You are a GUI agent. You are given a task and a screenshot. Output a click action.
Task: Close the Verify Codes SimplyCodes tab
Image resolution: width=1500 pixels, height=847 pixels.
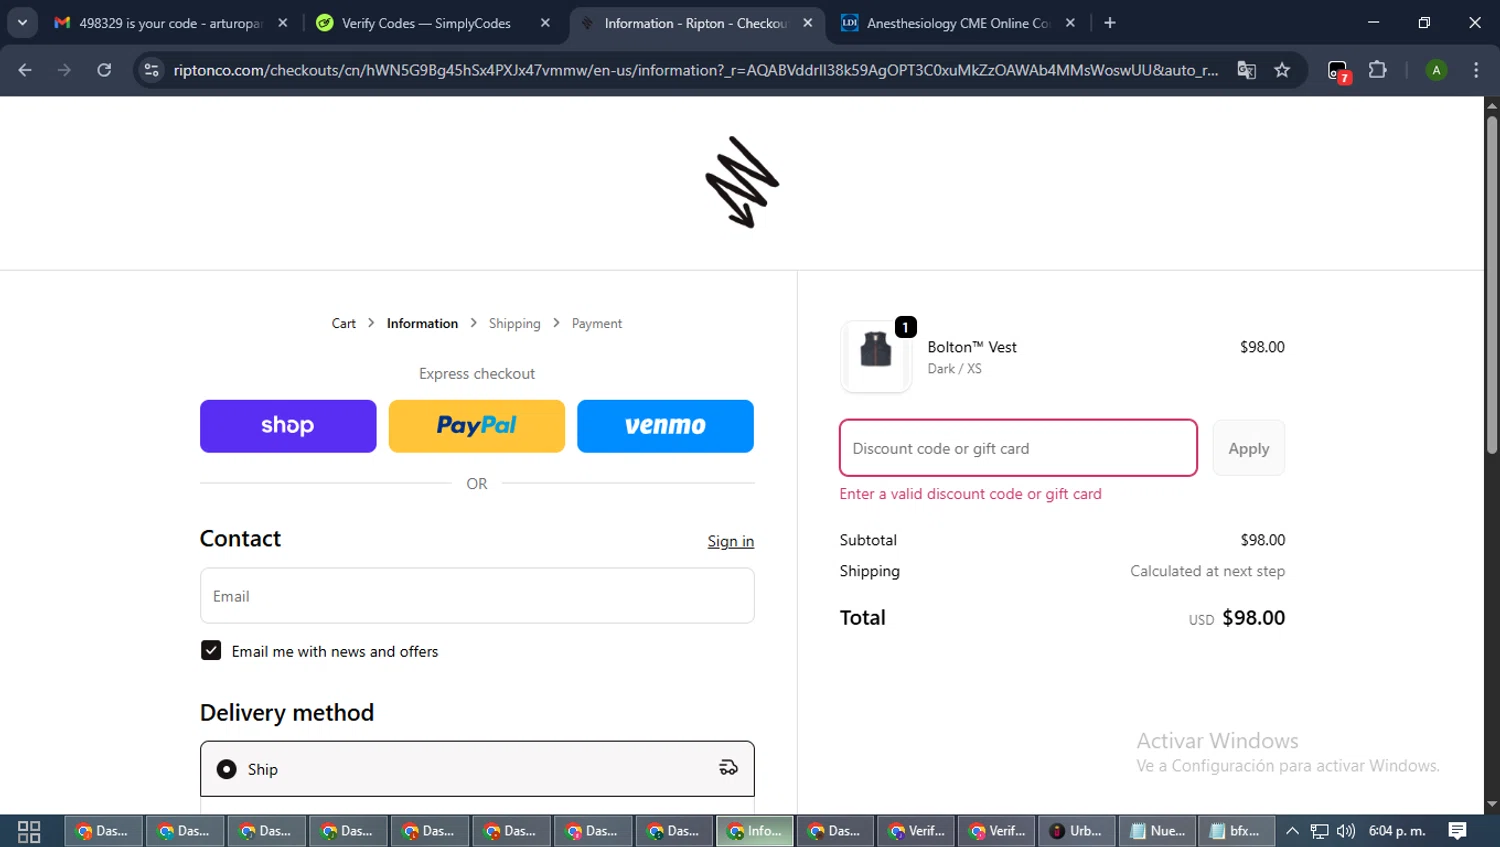pos(545,23)
